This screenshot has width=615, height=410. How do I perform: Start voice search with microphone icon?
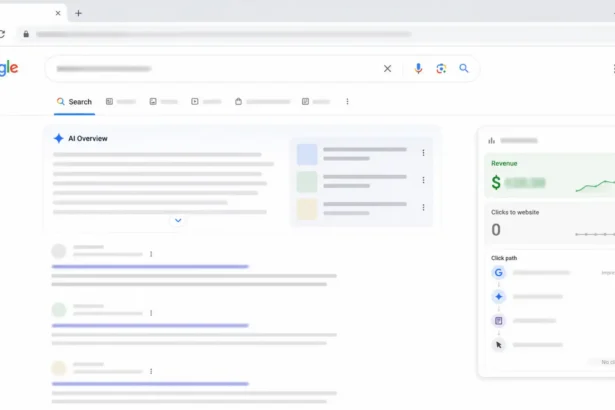[418, 69]
